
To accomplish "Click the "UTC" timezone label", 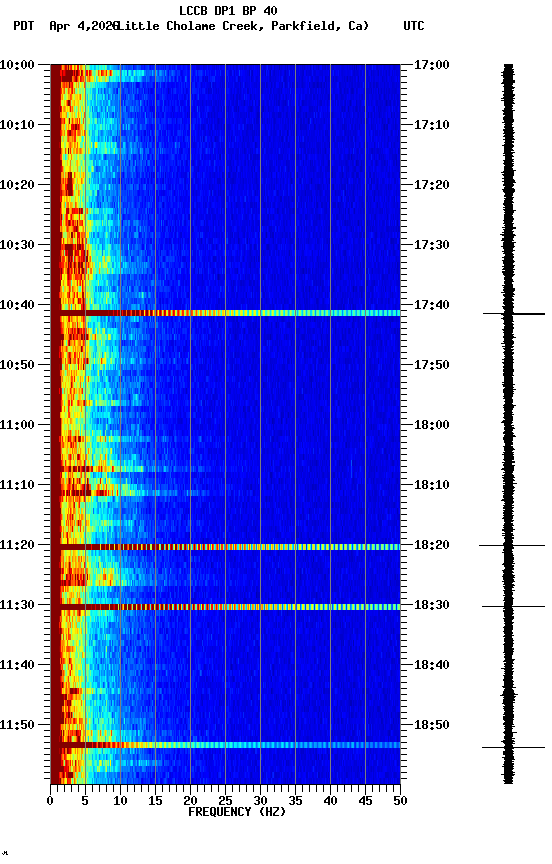I will [414, 26].
